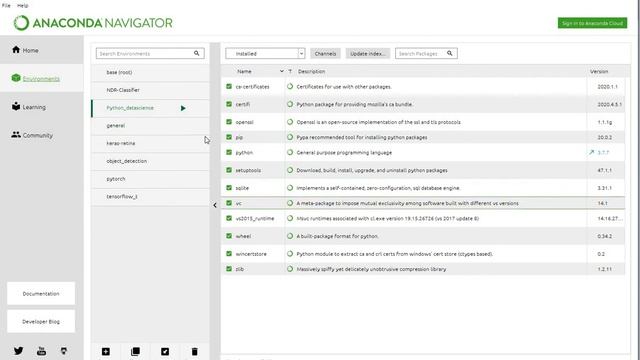This screenshot has height=360, width=640.
Task: Open Anaconda Twitter icon
Action: [x=18, y=351]
